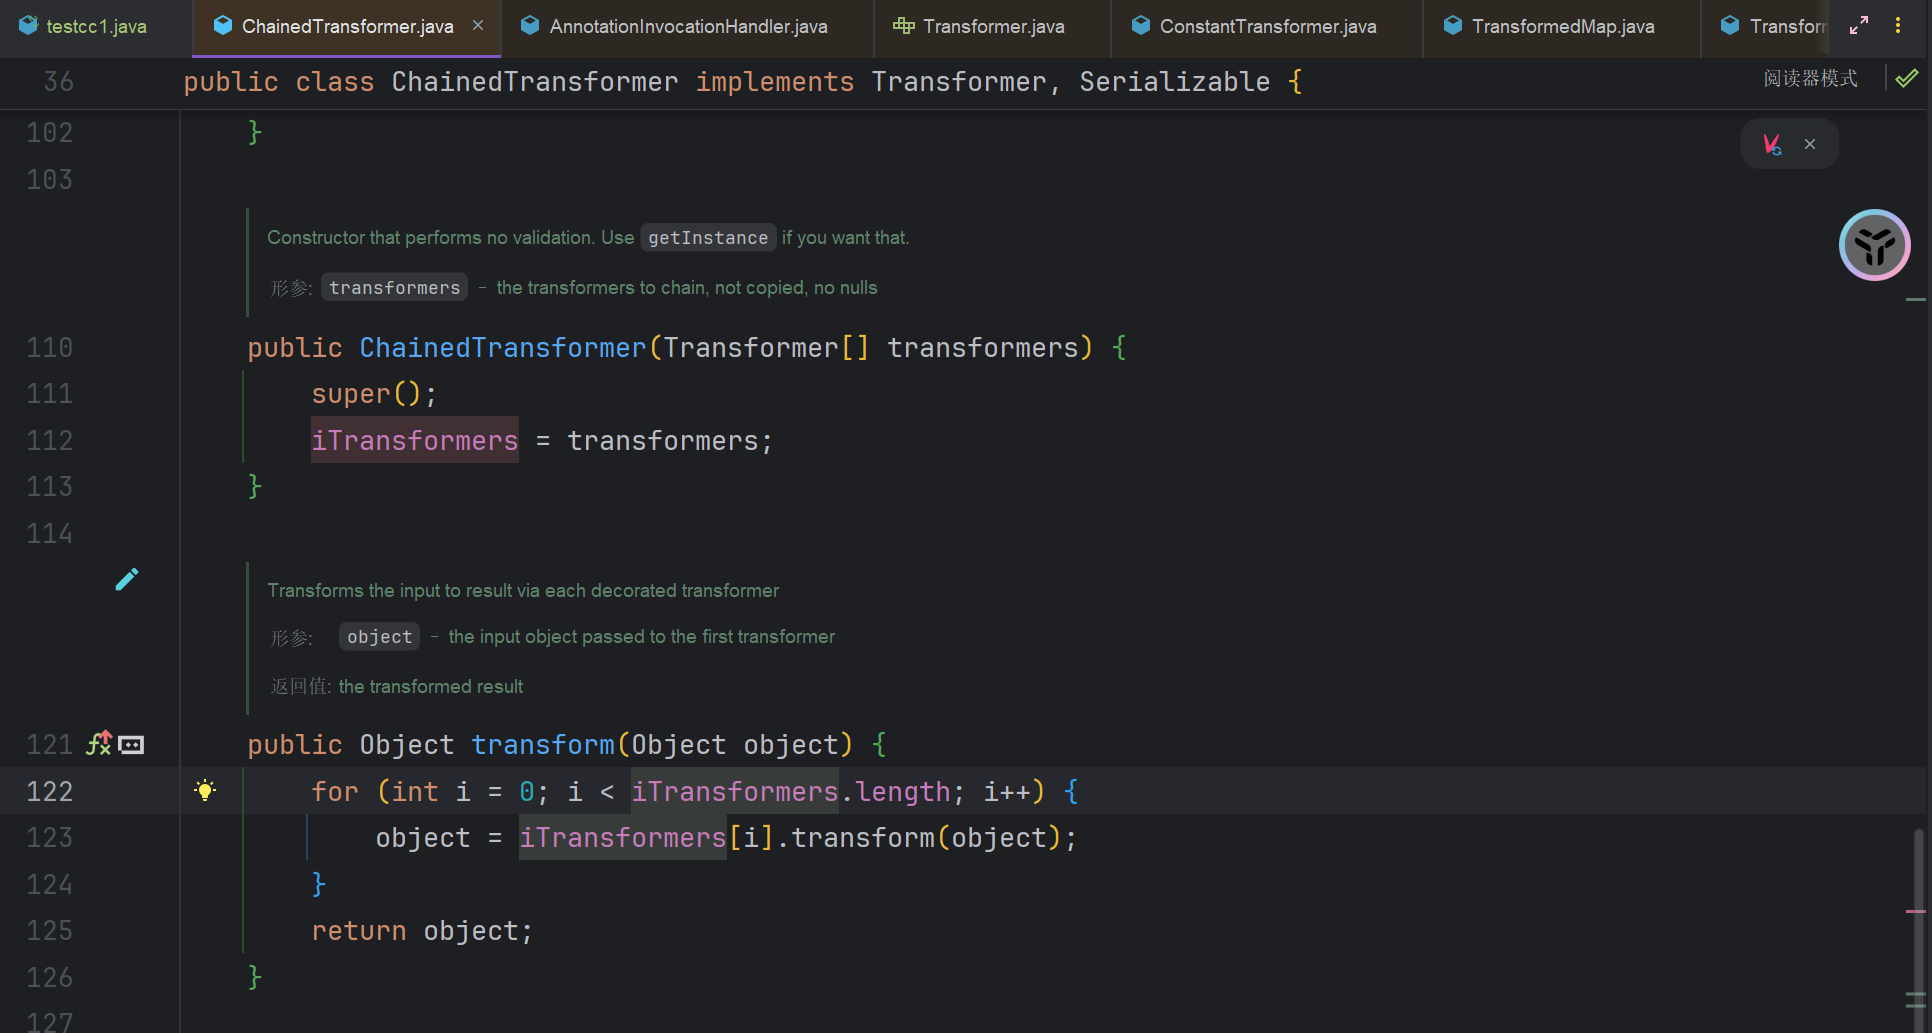Viewport: 1932px width, 1033px height.
Task: Open the TransformedMap.java tab
Action: [1562, 27]
